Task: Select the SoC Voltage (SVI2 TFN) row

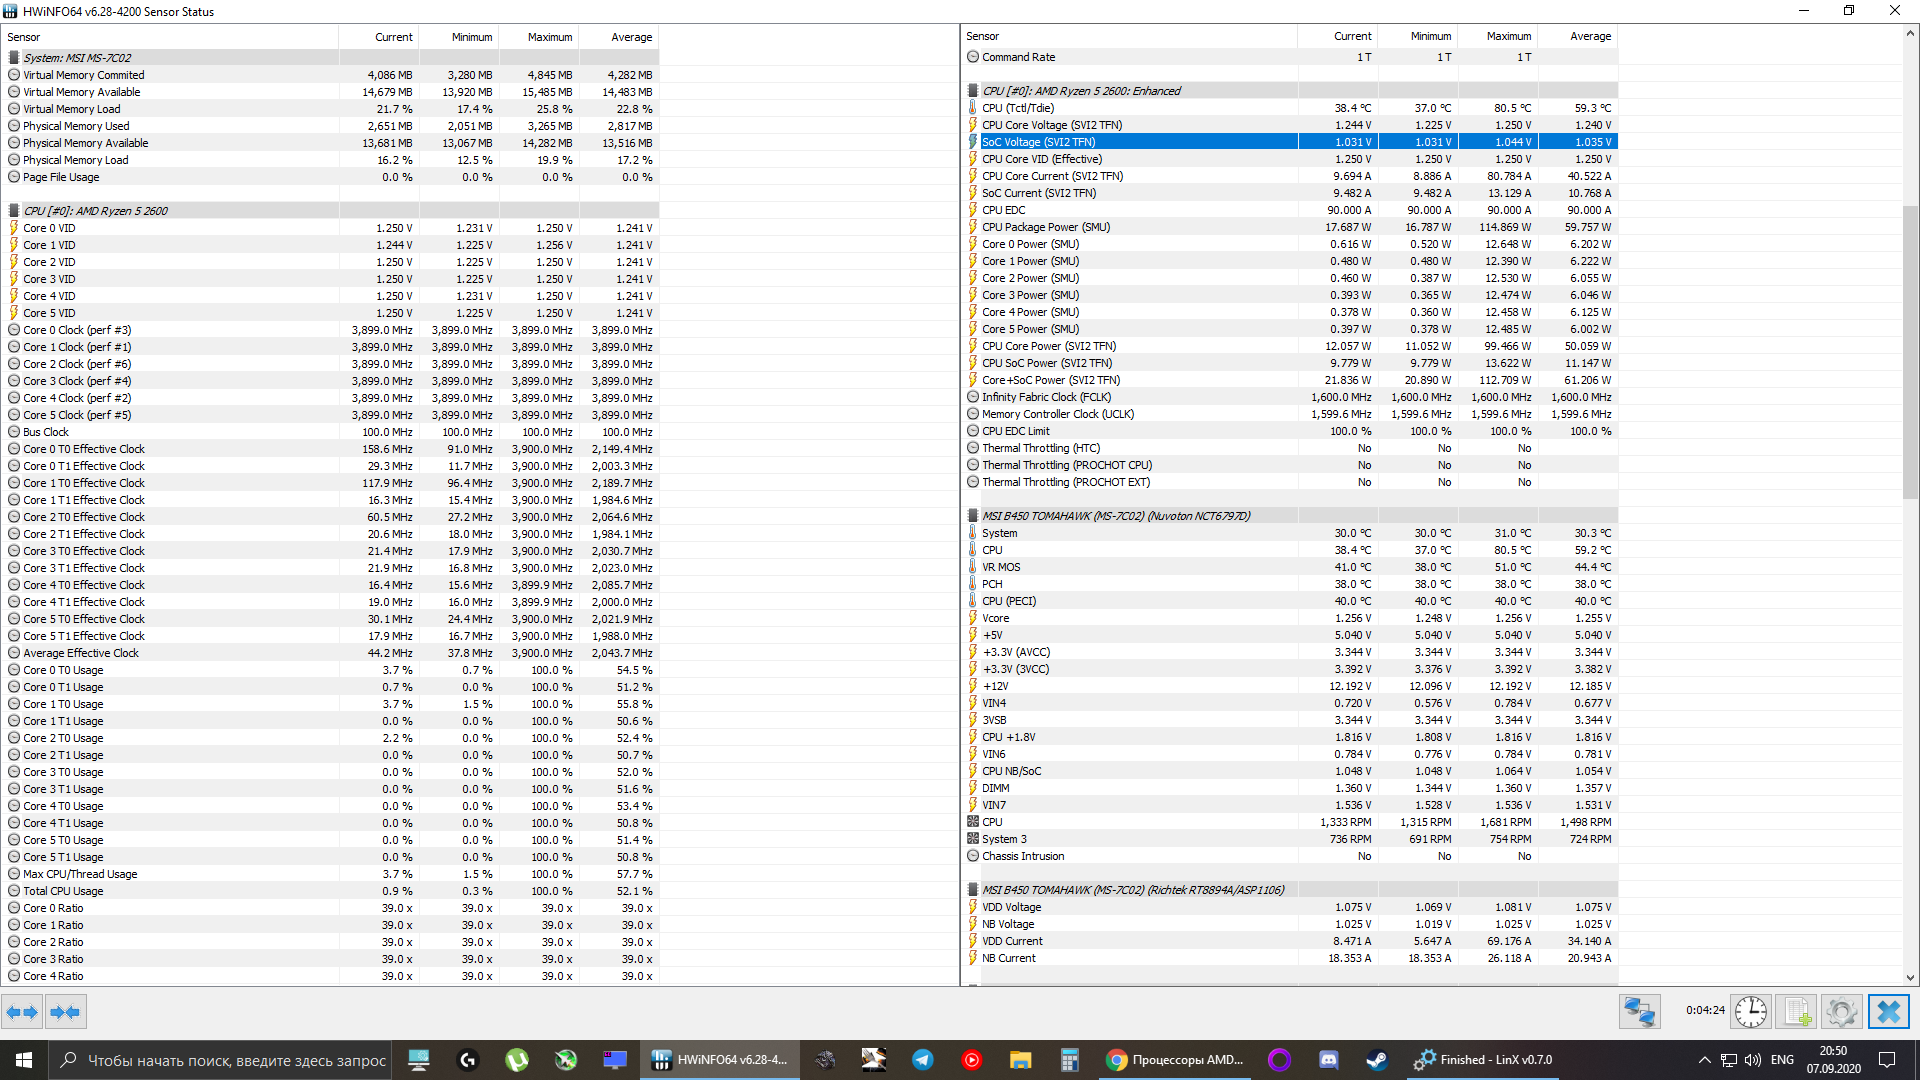Action: coord(1038,142)
